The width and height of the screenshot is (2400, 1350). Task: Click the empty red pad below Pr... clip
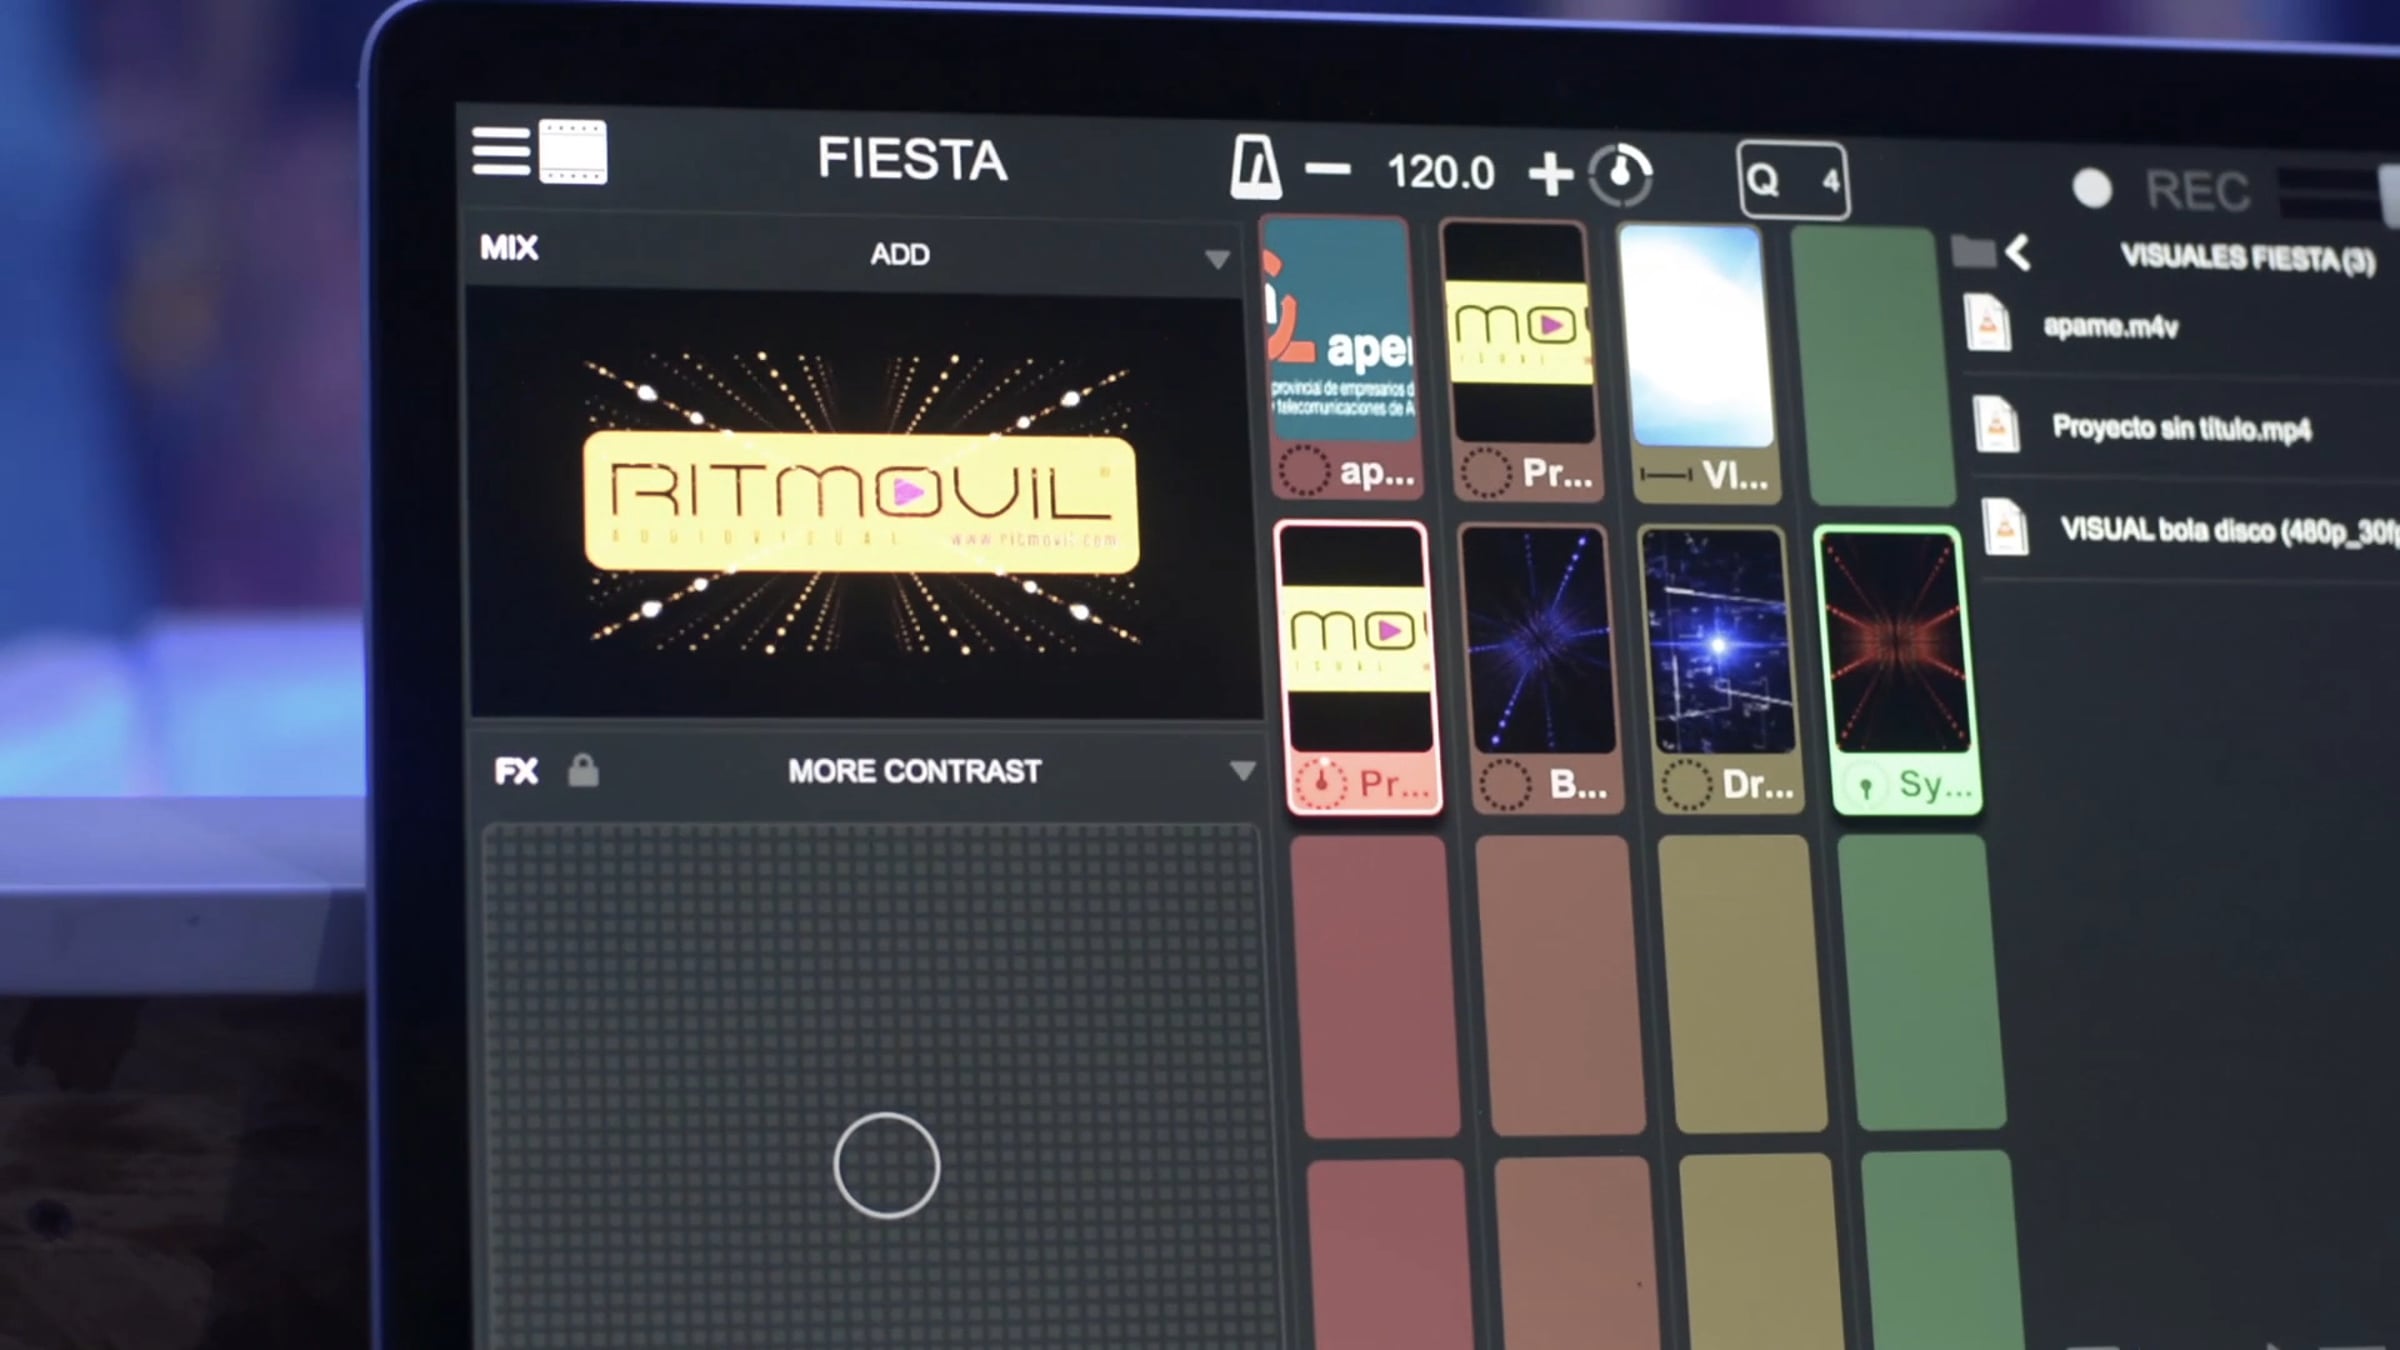click(1375, 985)
